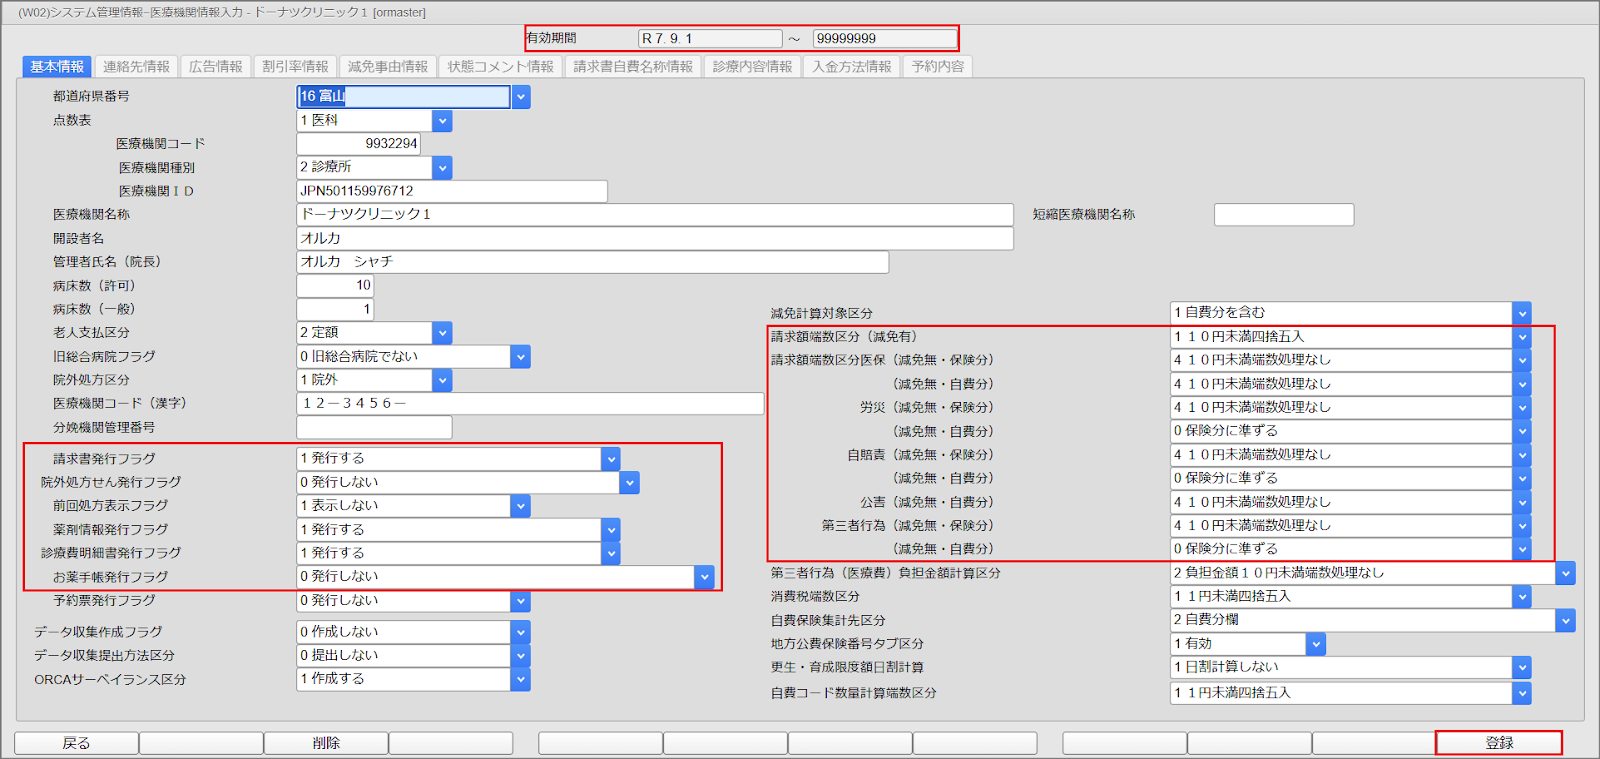Click the 削除 button
The width and height of the screenshot is (1600, 759).
326,743
